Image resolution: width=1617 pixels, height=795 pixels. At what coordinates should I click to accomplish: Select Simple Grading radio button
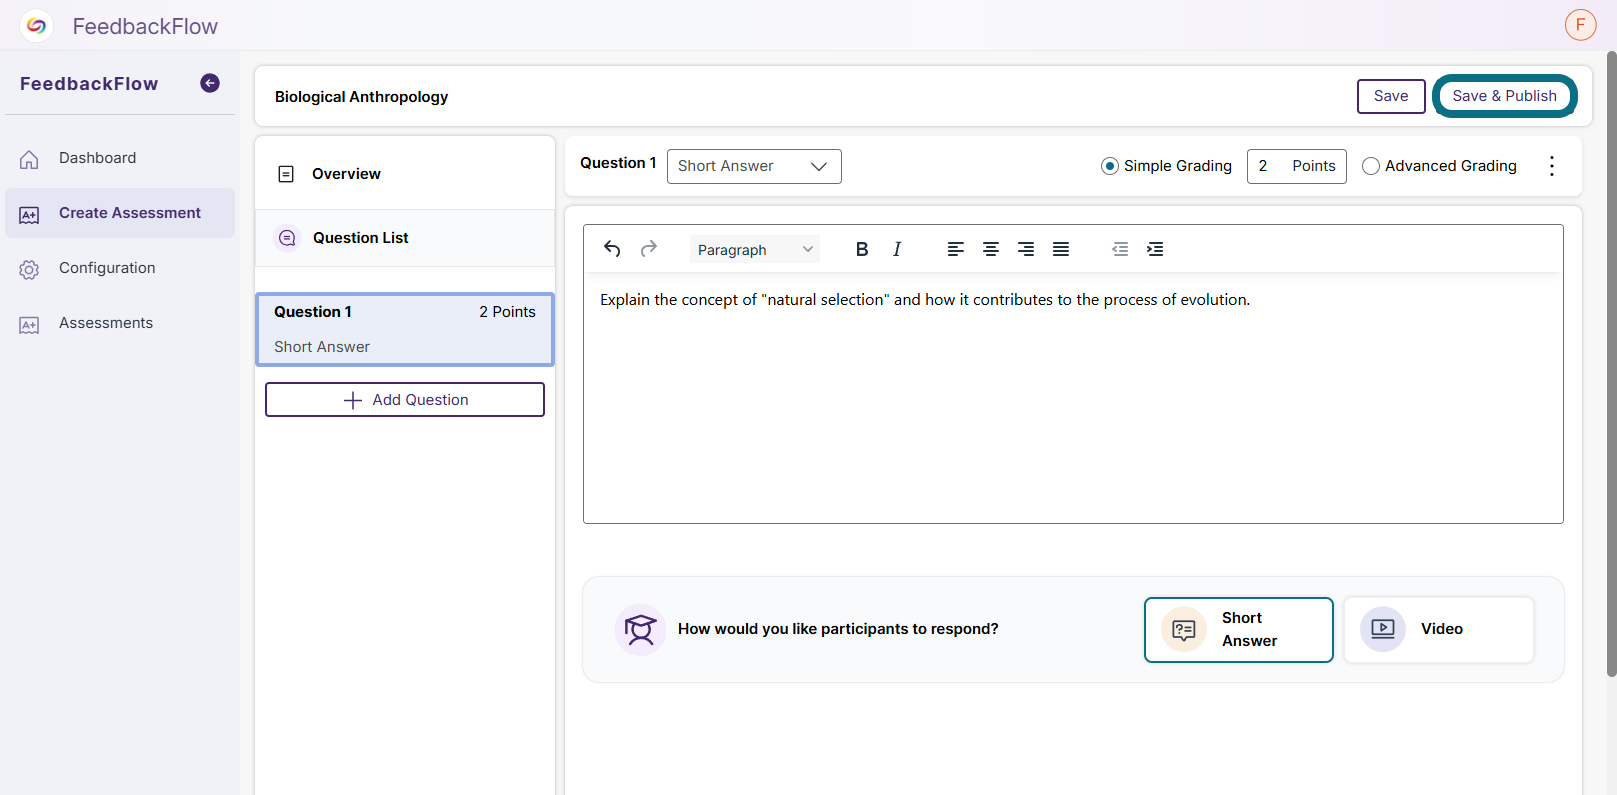[1110, 166]
